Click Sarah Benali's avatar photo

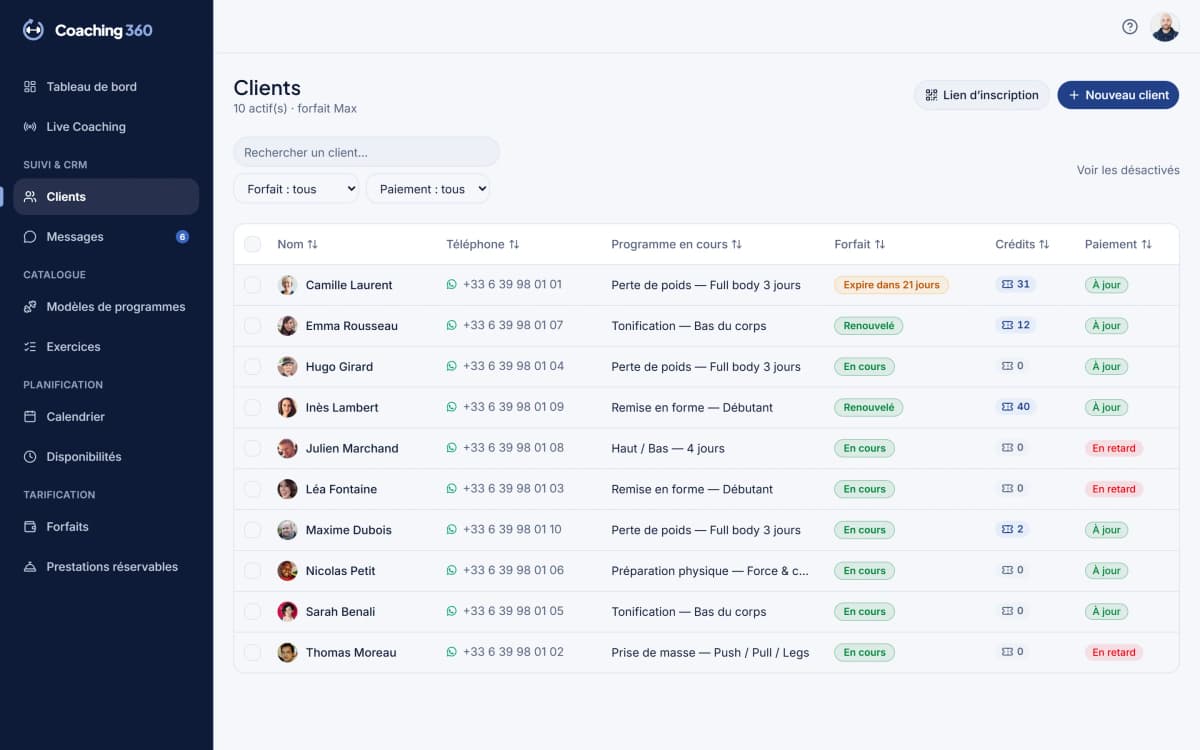(287, 611)
